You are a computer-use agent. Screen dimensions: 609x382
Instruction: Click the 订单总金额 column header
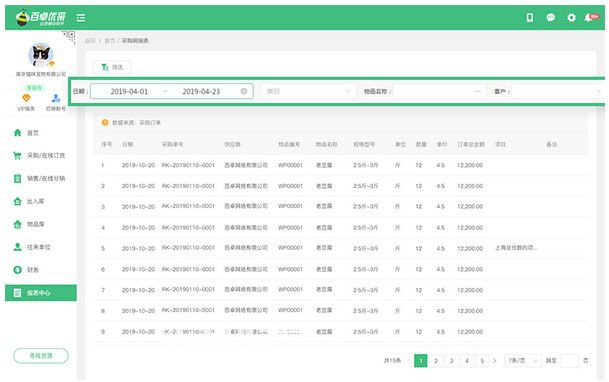(471, 144)
